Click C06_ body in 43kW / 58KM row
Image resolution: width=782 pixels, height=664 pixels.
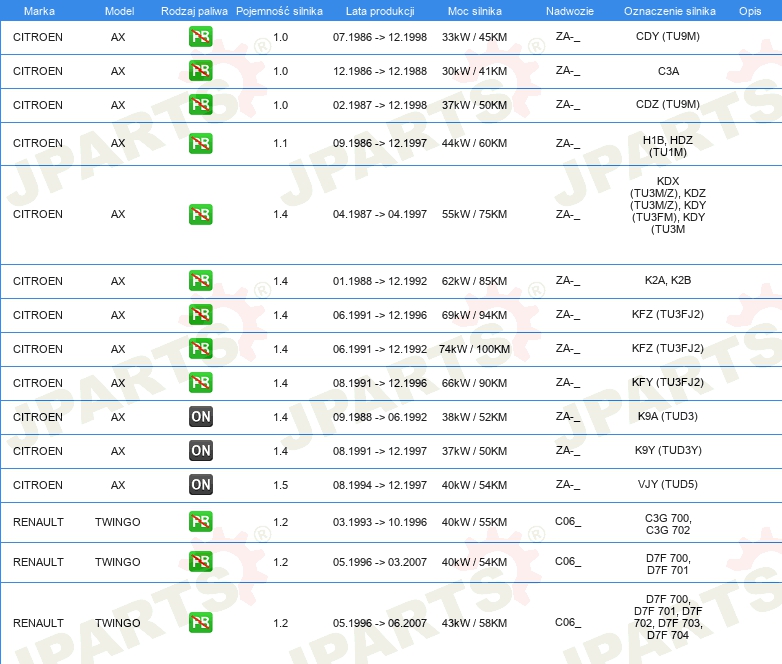568,622
